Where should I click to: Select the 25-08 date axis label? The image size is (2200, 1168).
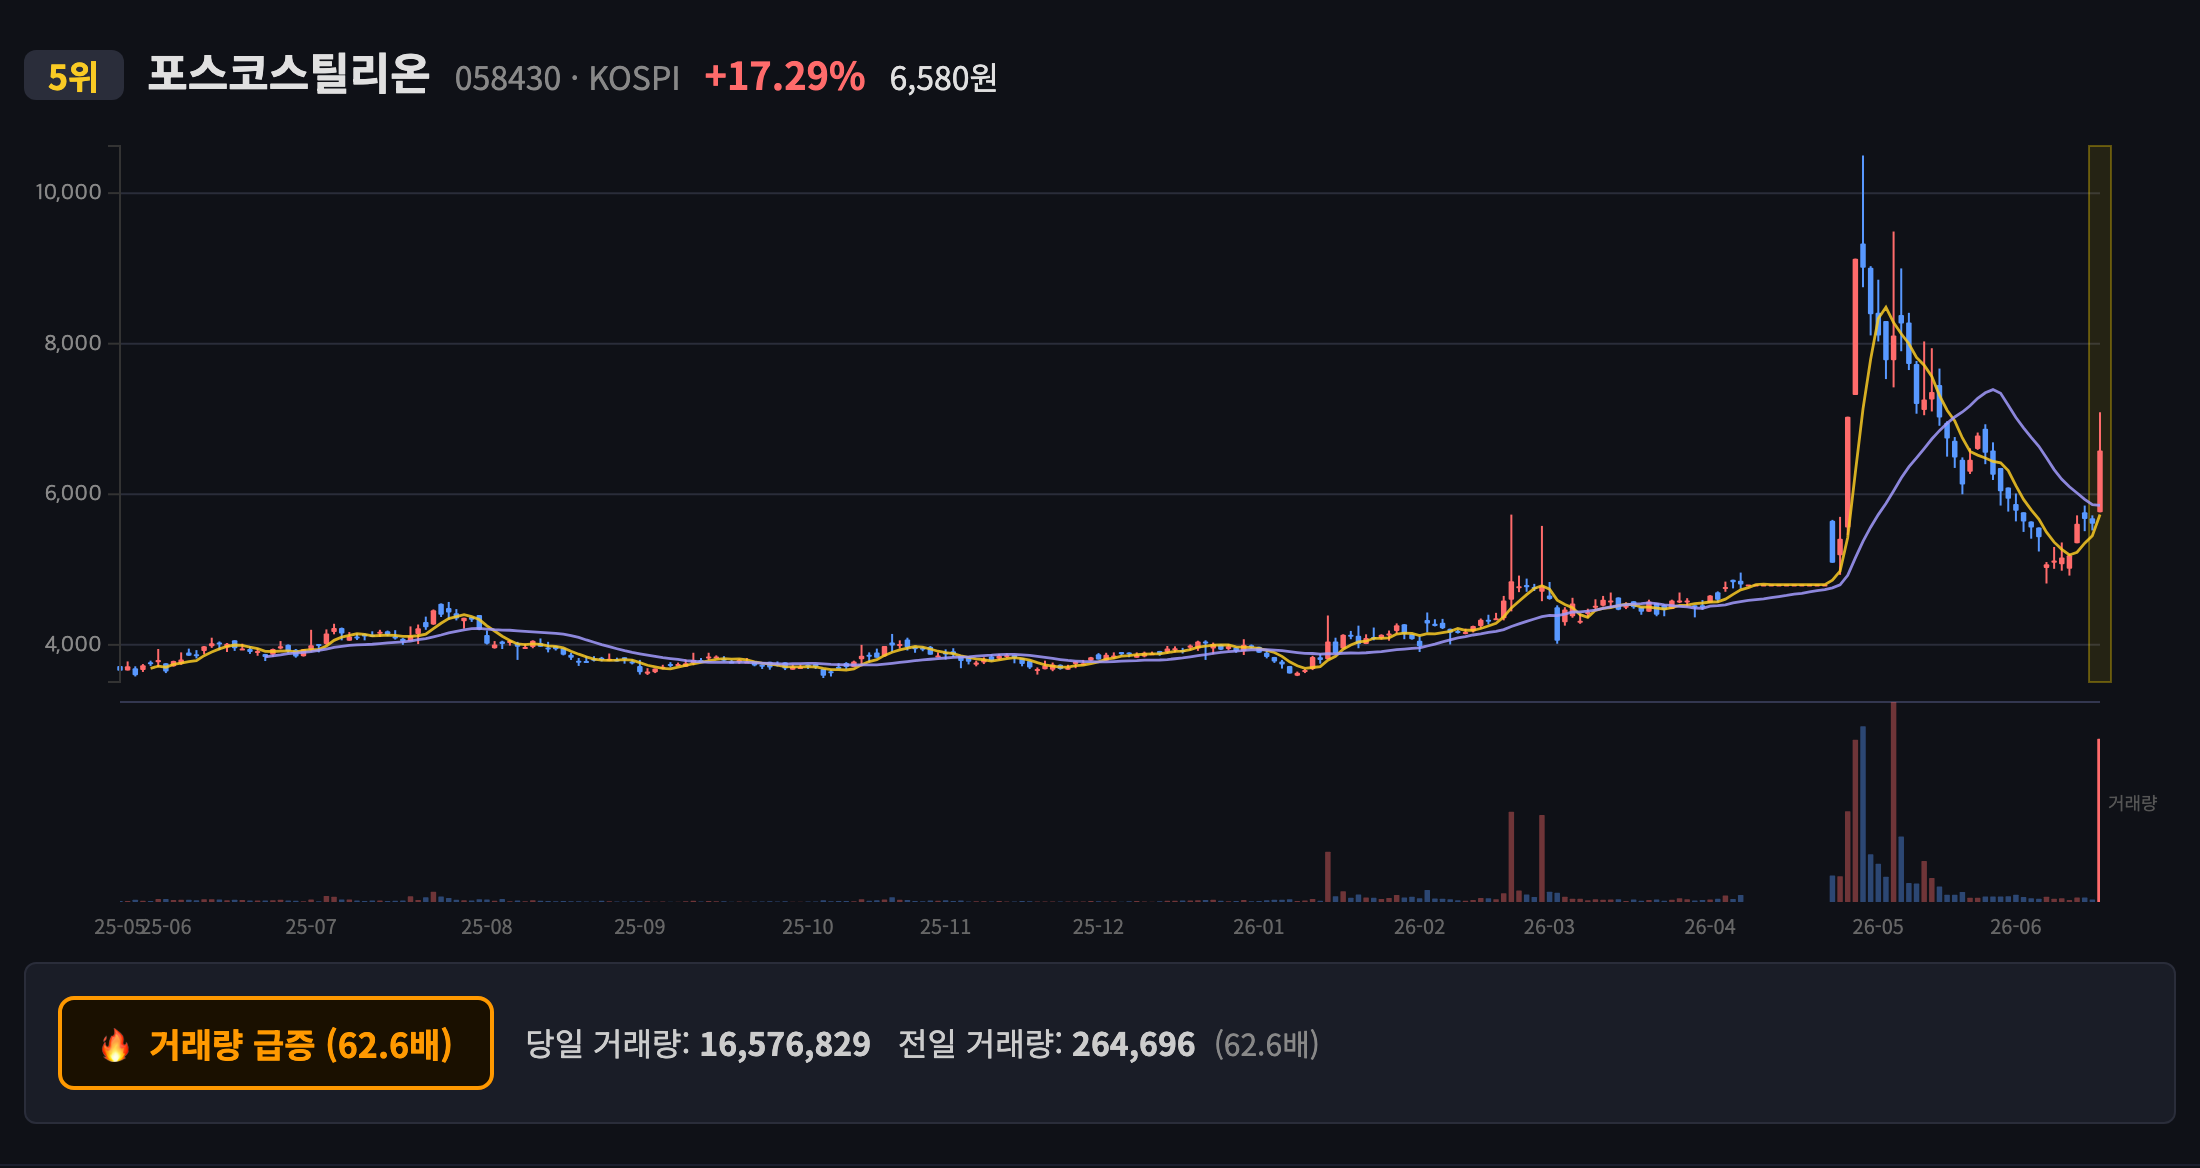click(x=487, y=927)
